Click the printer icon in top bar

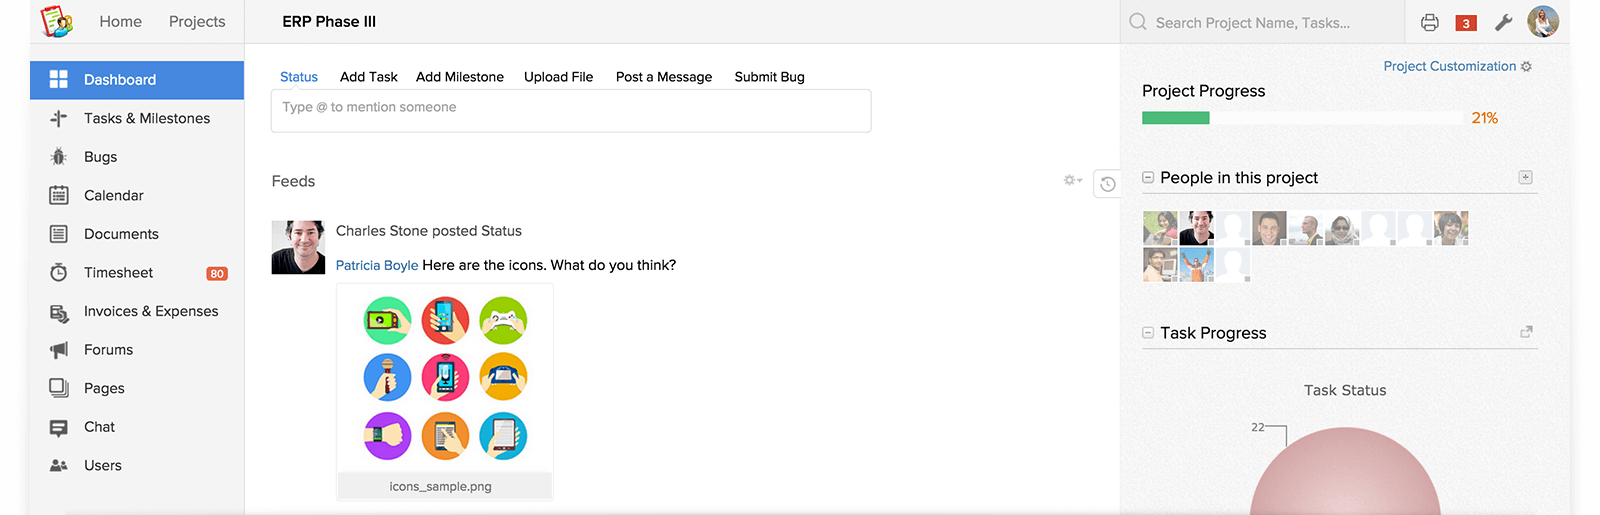[x=1430, y=22]
